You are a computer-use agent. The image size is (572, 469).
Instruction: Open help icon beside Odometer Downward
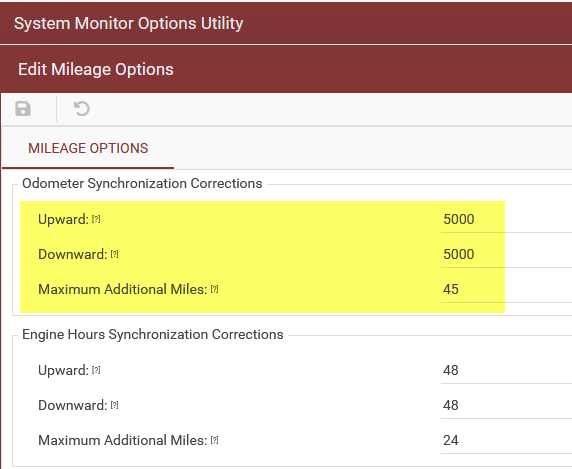pyautogui.click(x=115, y=254)
